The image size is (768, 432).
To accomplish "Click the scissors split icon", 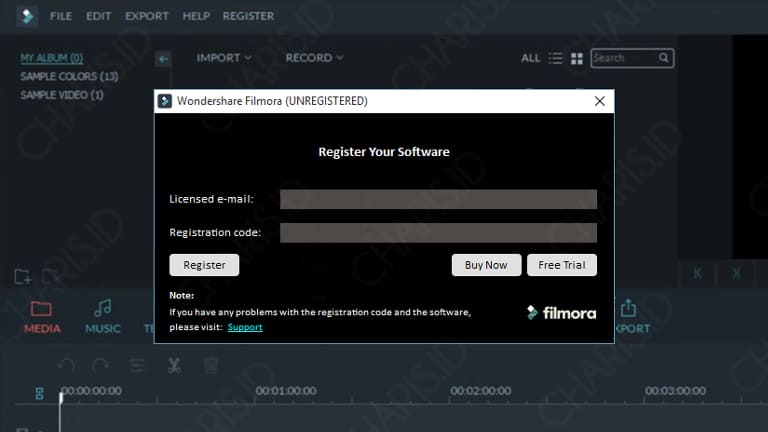I will pyautogui.click(x=174, y=366).
